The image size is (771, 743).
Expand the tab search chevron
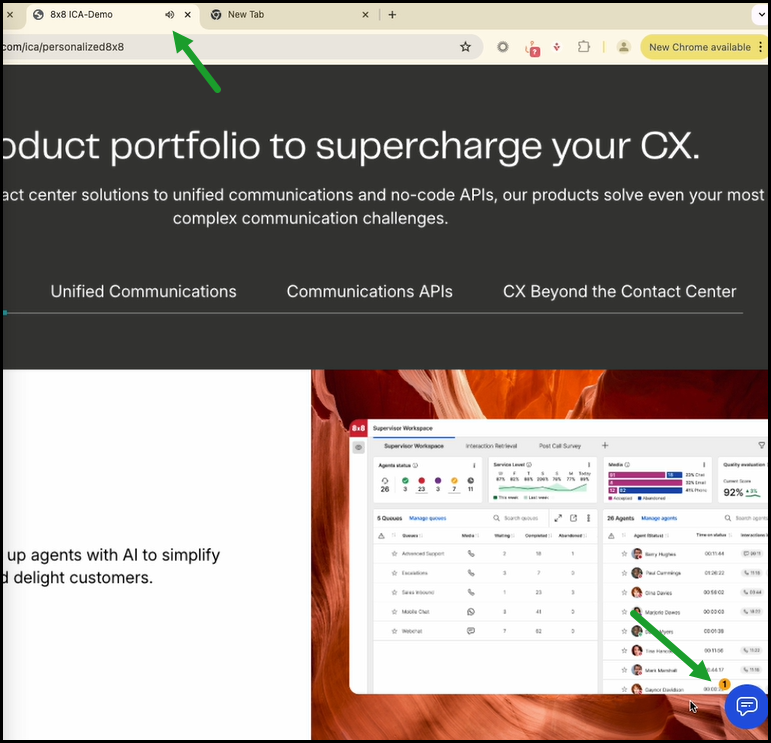pyautogui.click(x=761, y=15)
